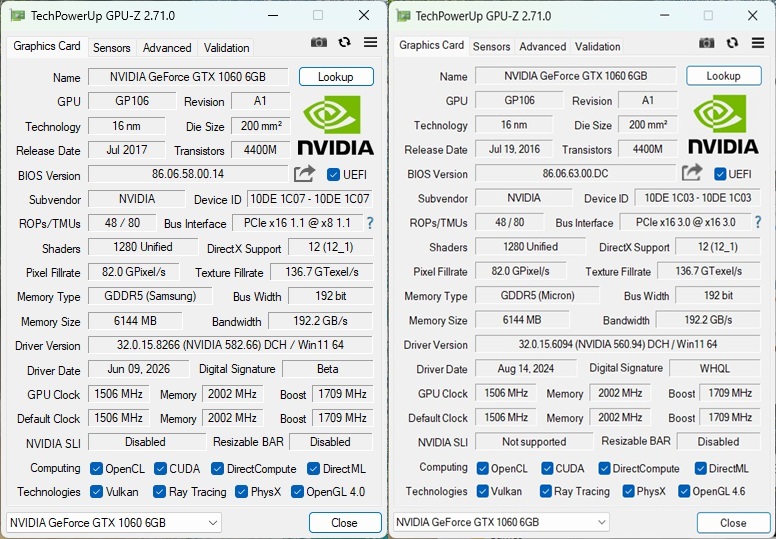776x539 pixels.
Task: Switch to Validation tab in left window
Action: pos(226,48)
